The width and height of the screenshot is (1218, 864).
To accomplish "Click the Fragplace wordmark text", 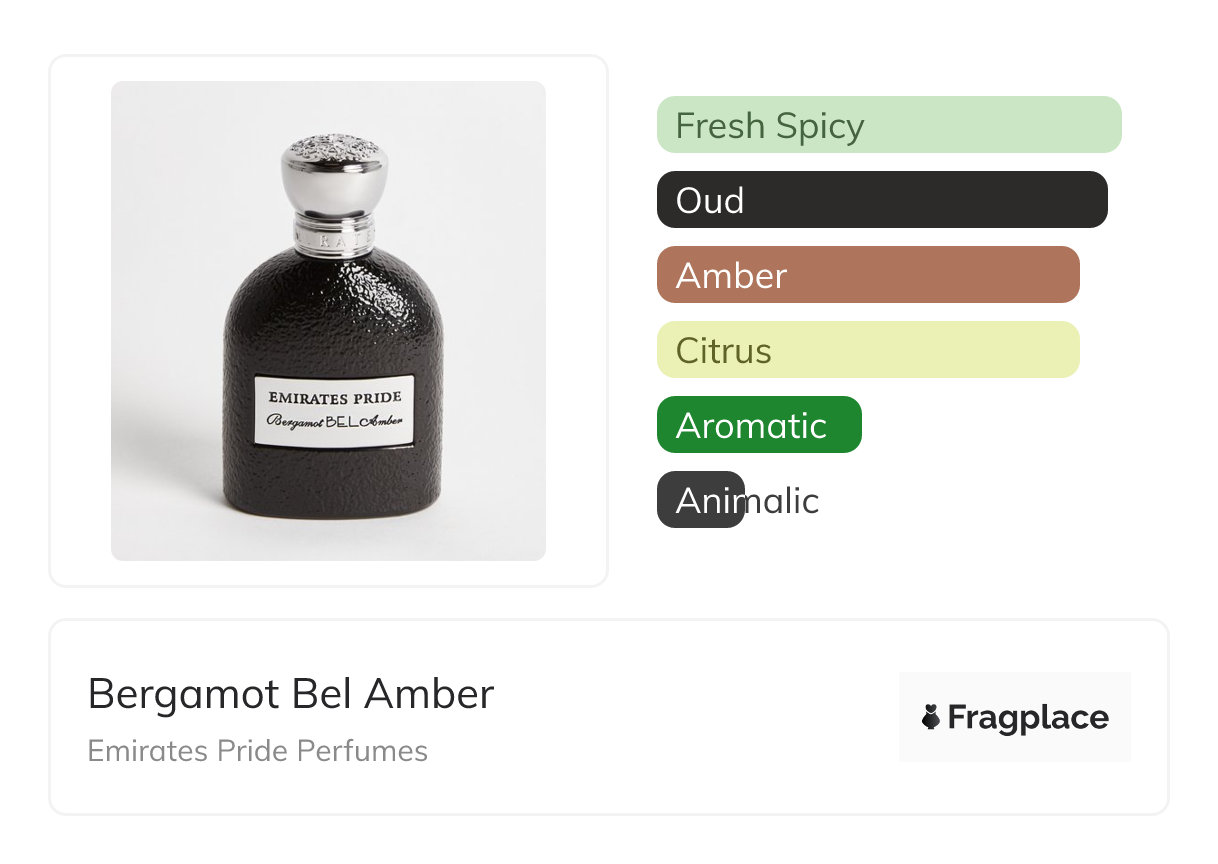I will tap(1028, 717).
